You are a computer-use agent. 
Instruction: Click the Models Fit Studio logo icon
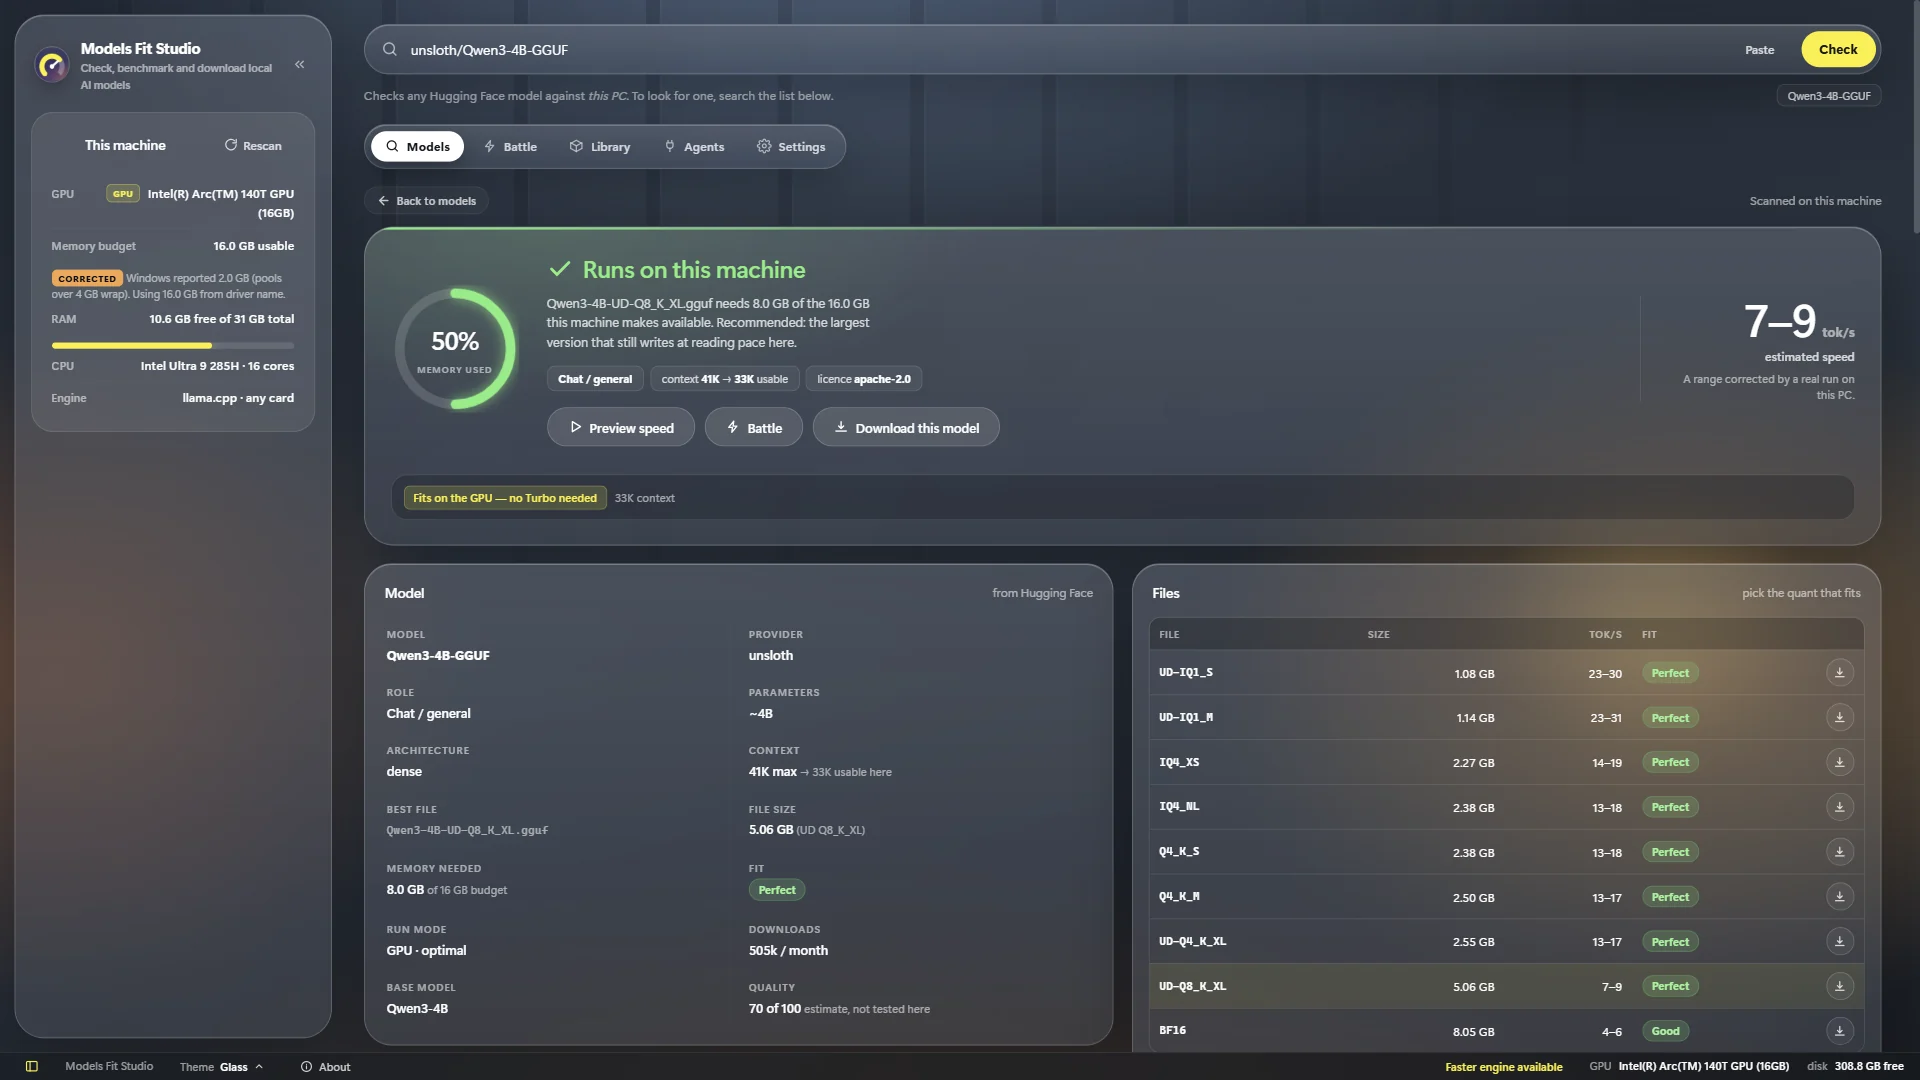point(52,66)
